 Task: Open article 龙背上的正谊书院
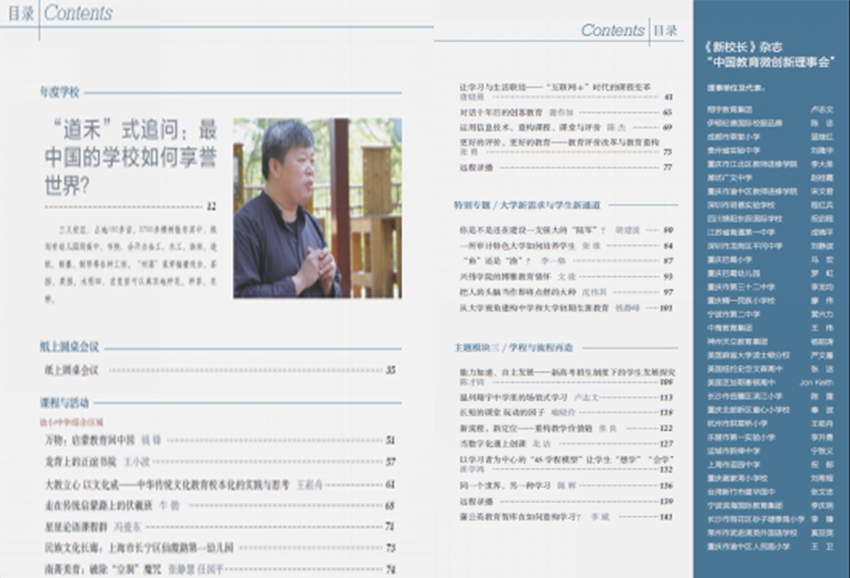pyautogui.click(x=84, y=462)
